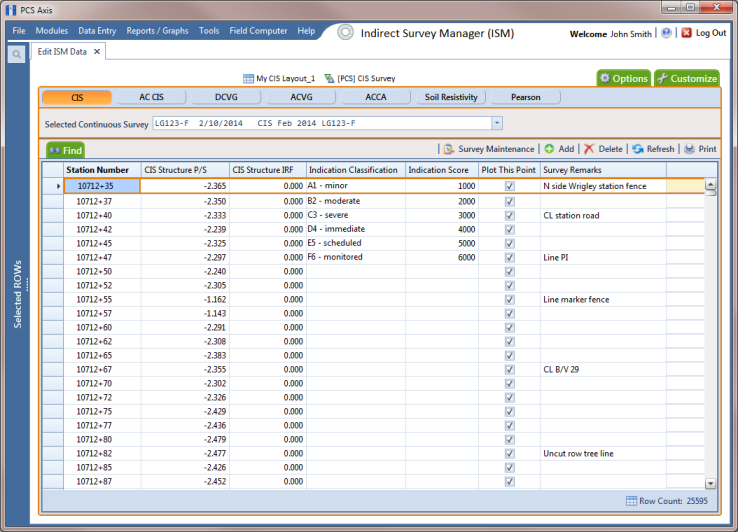Uncheck Plot This Point for 10712+35

(509, 186)
